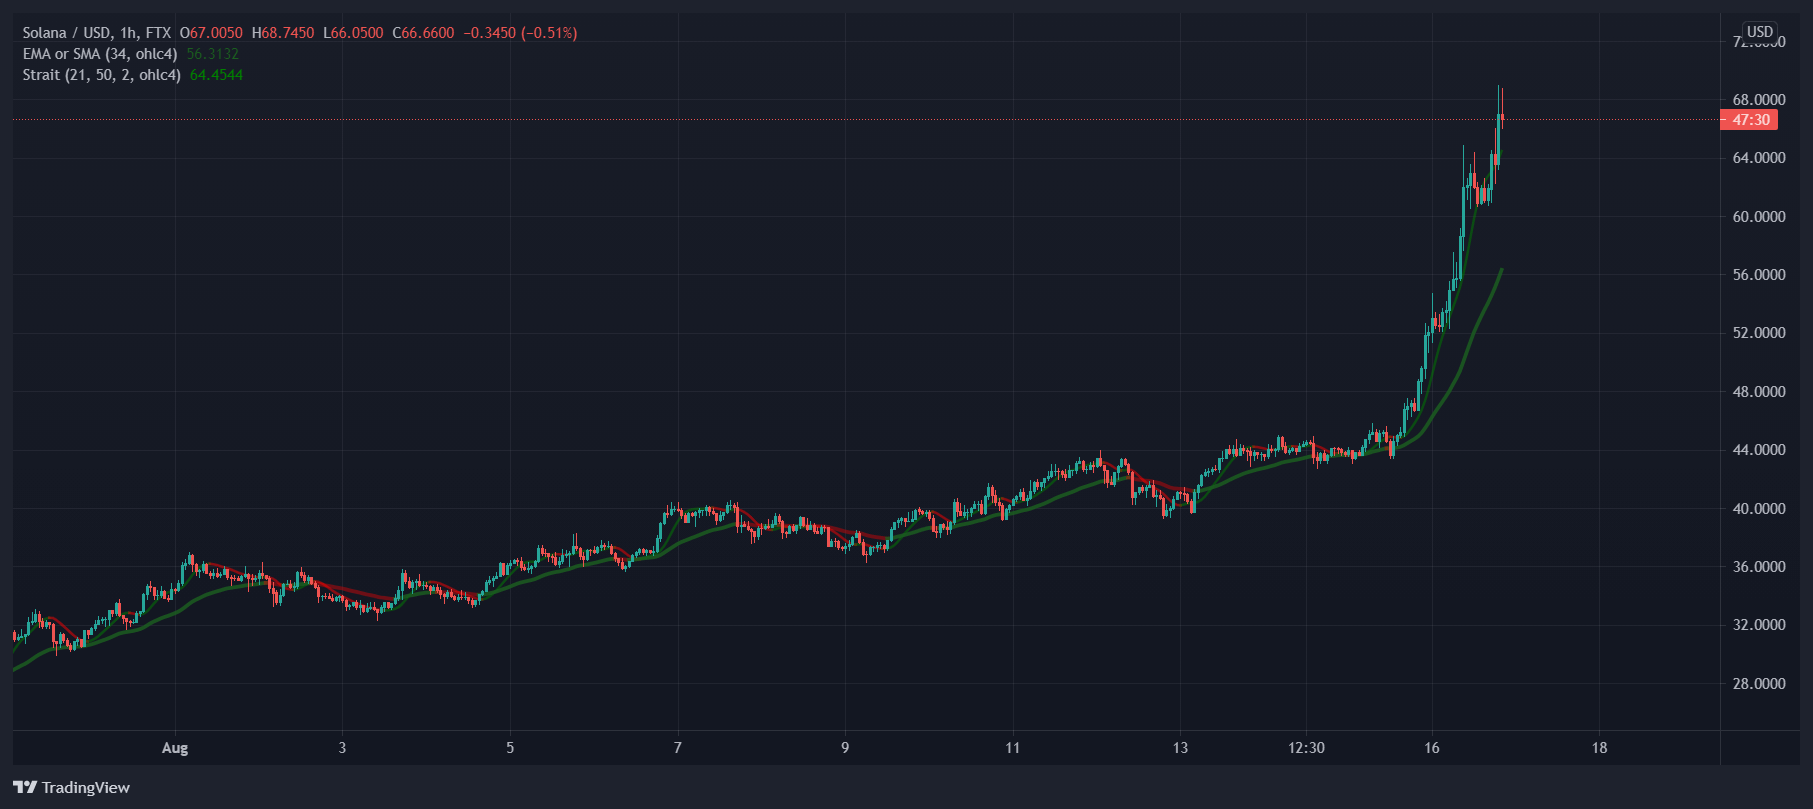Viewport: 1813px width, 809px height.
Task: Click the 5 date on time axis
Action: 510,748
